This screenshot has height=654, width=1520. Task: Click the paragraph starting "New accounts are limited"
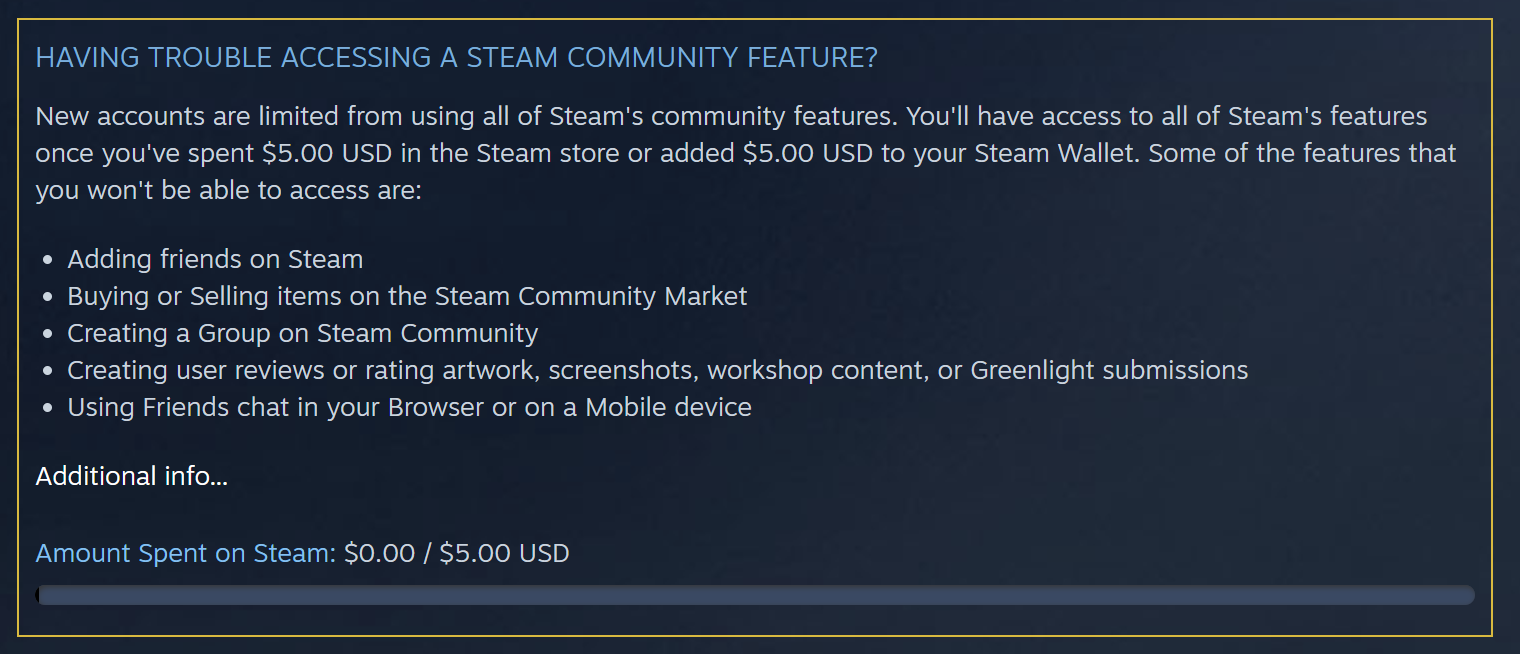pos(730,117)
